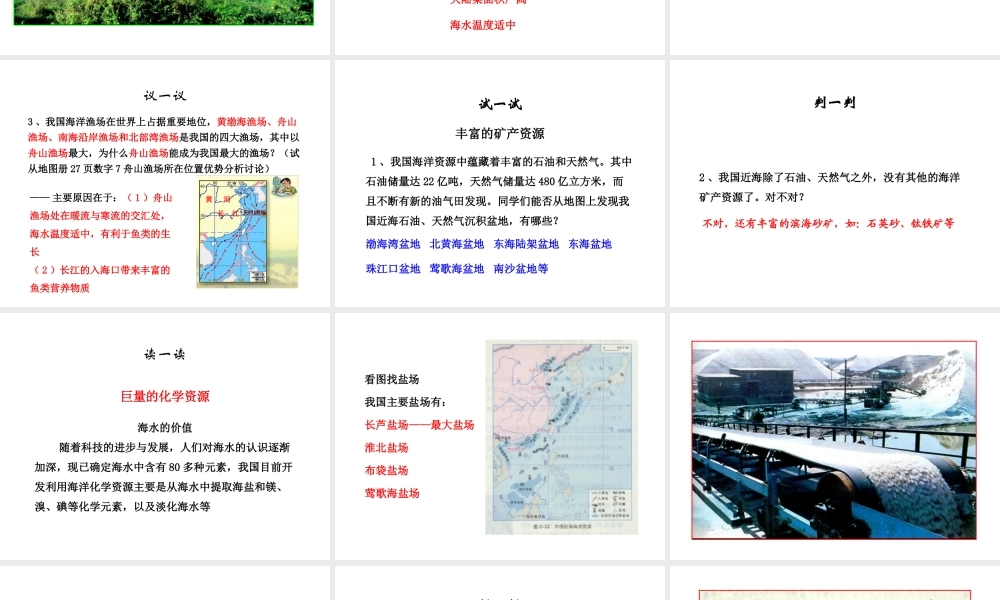Image resolution: width=1000 pixels, height=600 pixels.
Task: Click the red title 巨量的化学资源
Action: (165, 396)
